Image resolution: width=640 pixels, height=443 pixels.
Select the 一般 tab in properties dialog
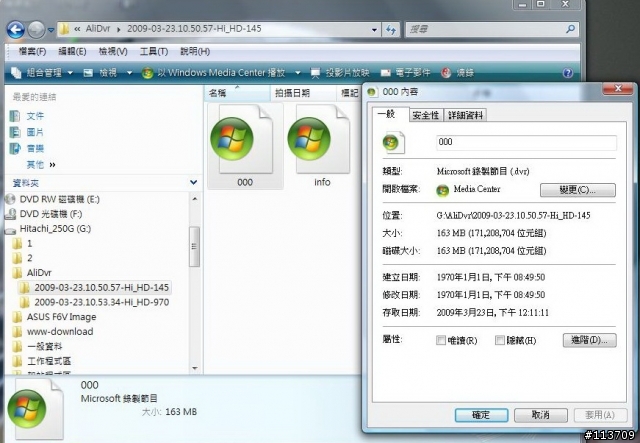pos(386,114)
